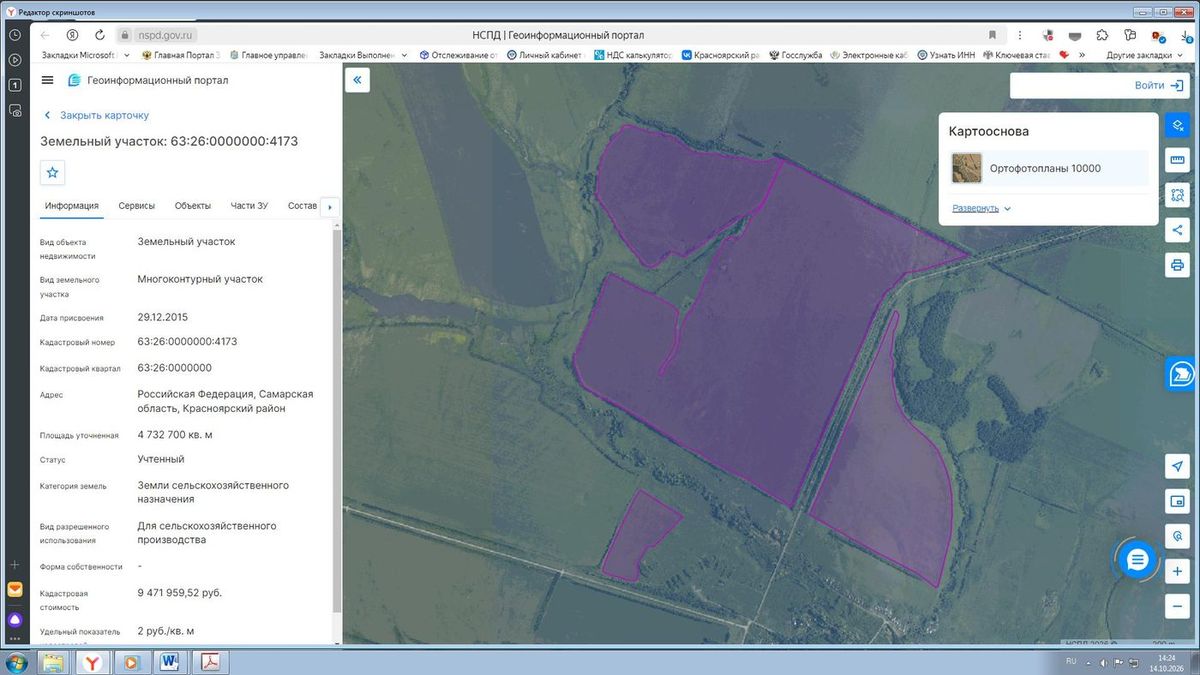1200x675 pixels.
Task: Click the map identify search icon
Action: [1177, 535]
